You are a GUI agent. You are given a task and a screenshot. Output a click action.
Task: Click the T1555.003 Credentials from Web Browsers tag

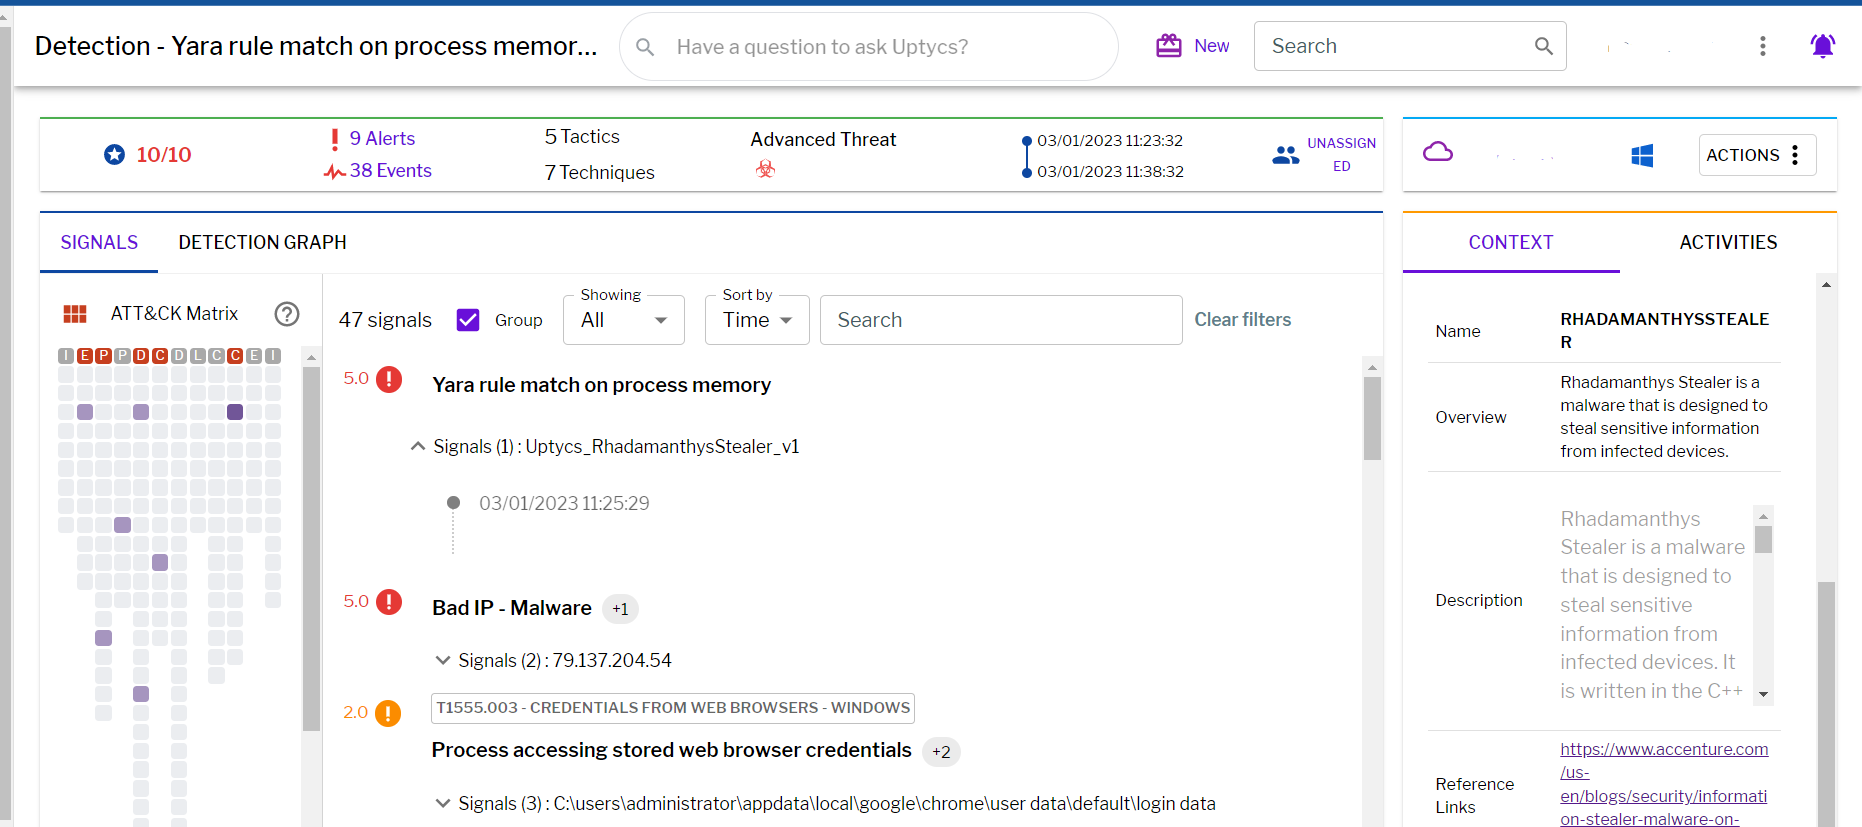coord(673,708)
